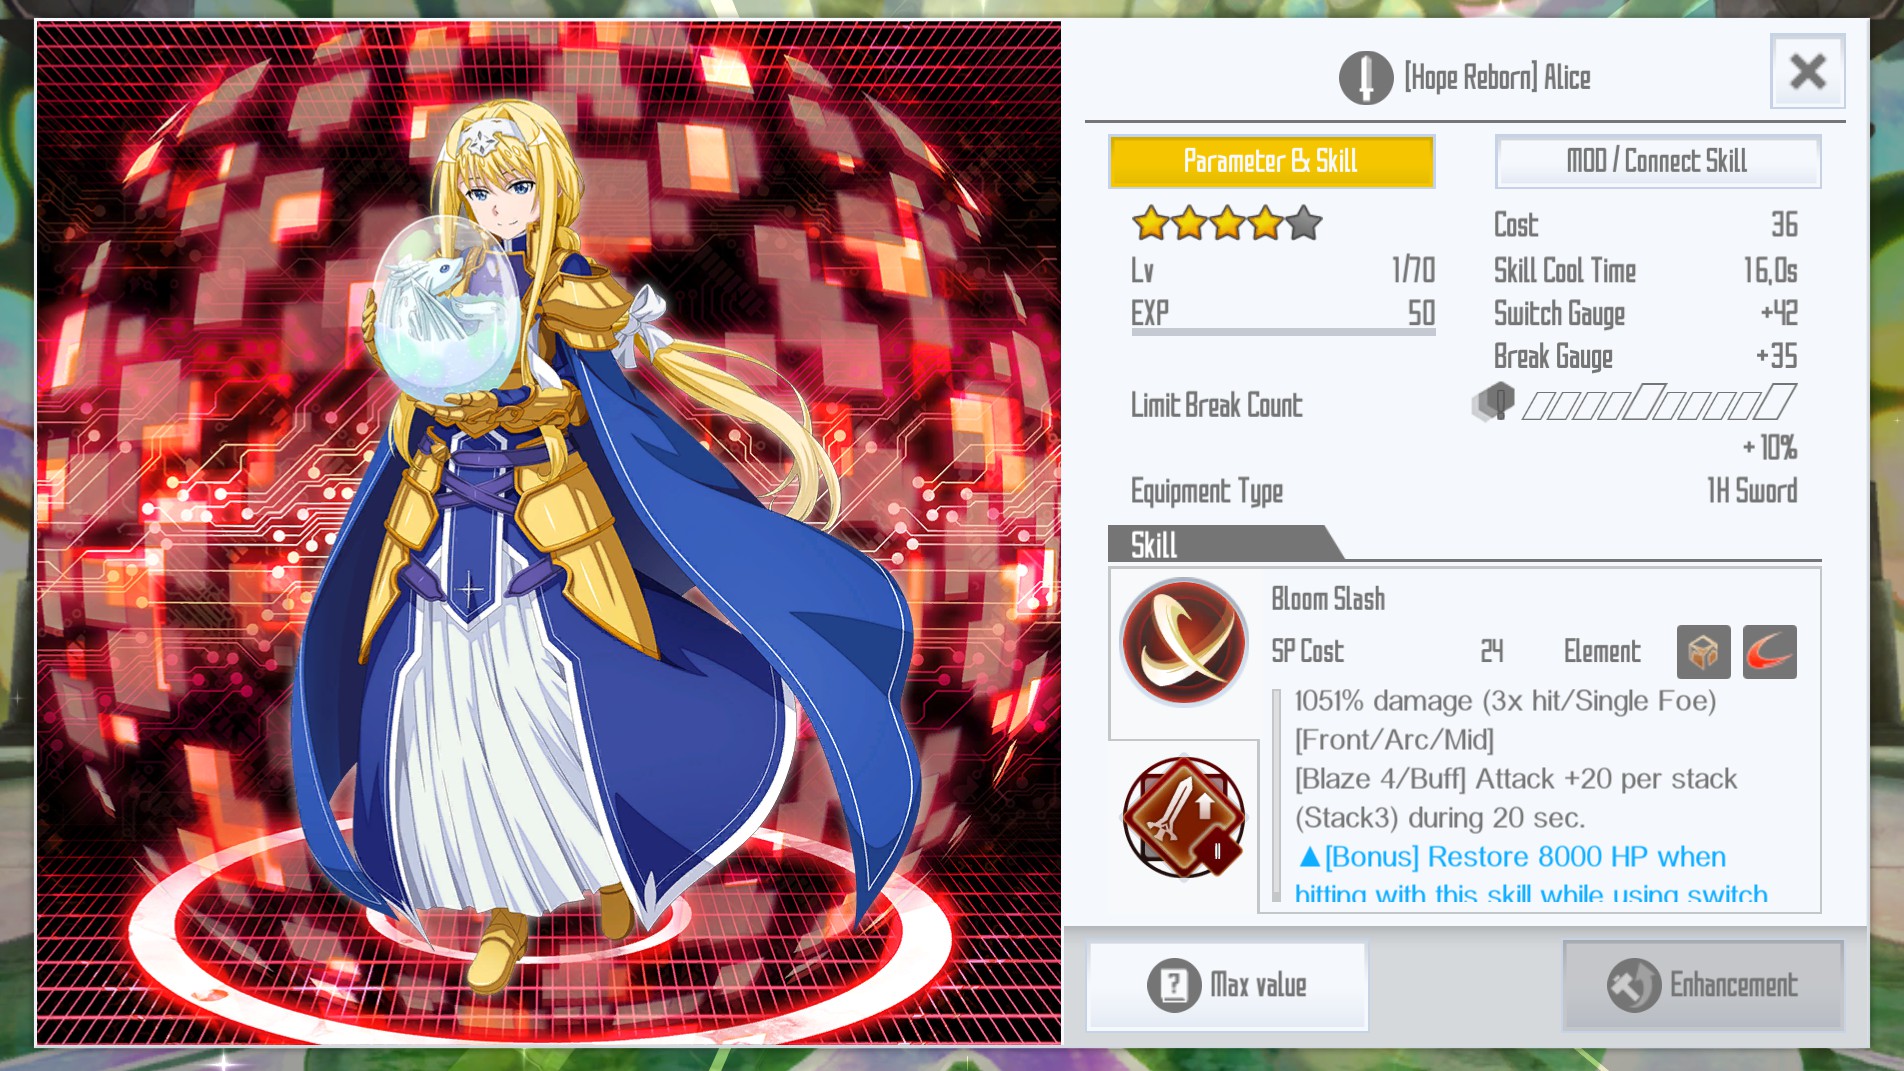Click the Limit Break Count crystal icon
Viewport: 1904px width, 1071px height.
[x=1494, y=402]
